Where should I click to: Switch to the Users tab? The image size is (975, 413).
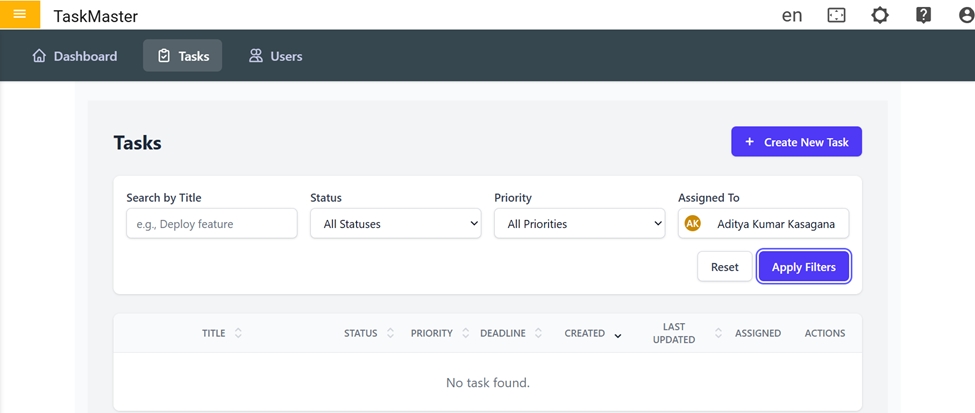coord(275,56)
